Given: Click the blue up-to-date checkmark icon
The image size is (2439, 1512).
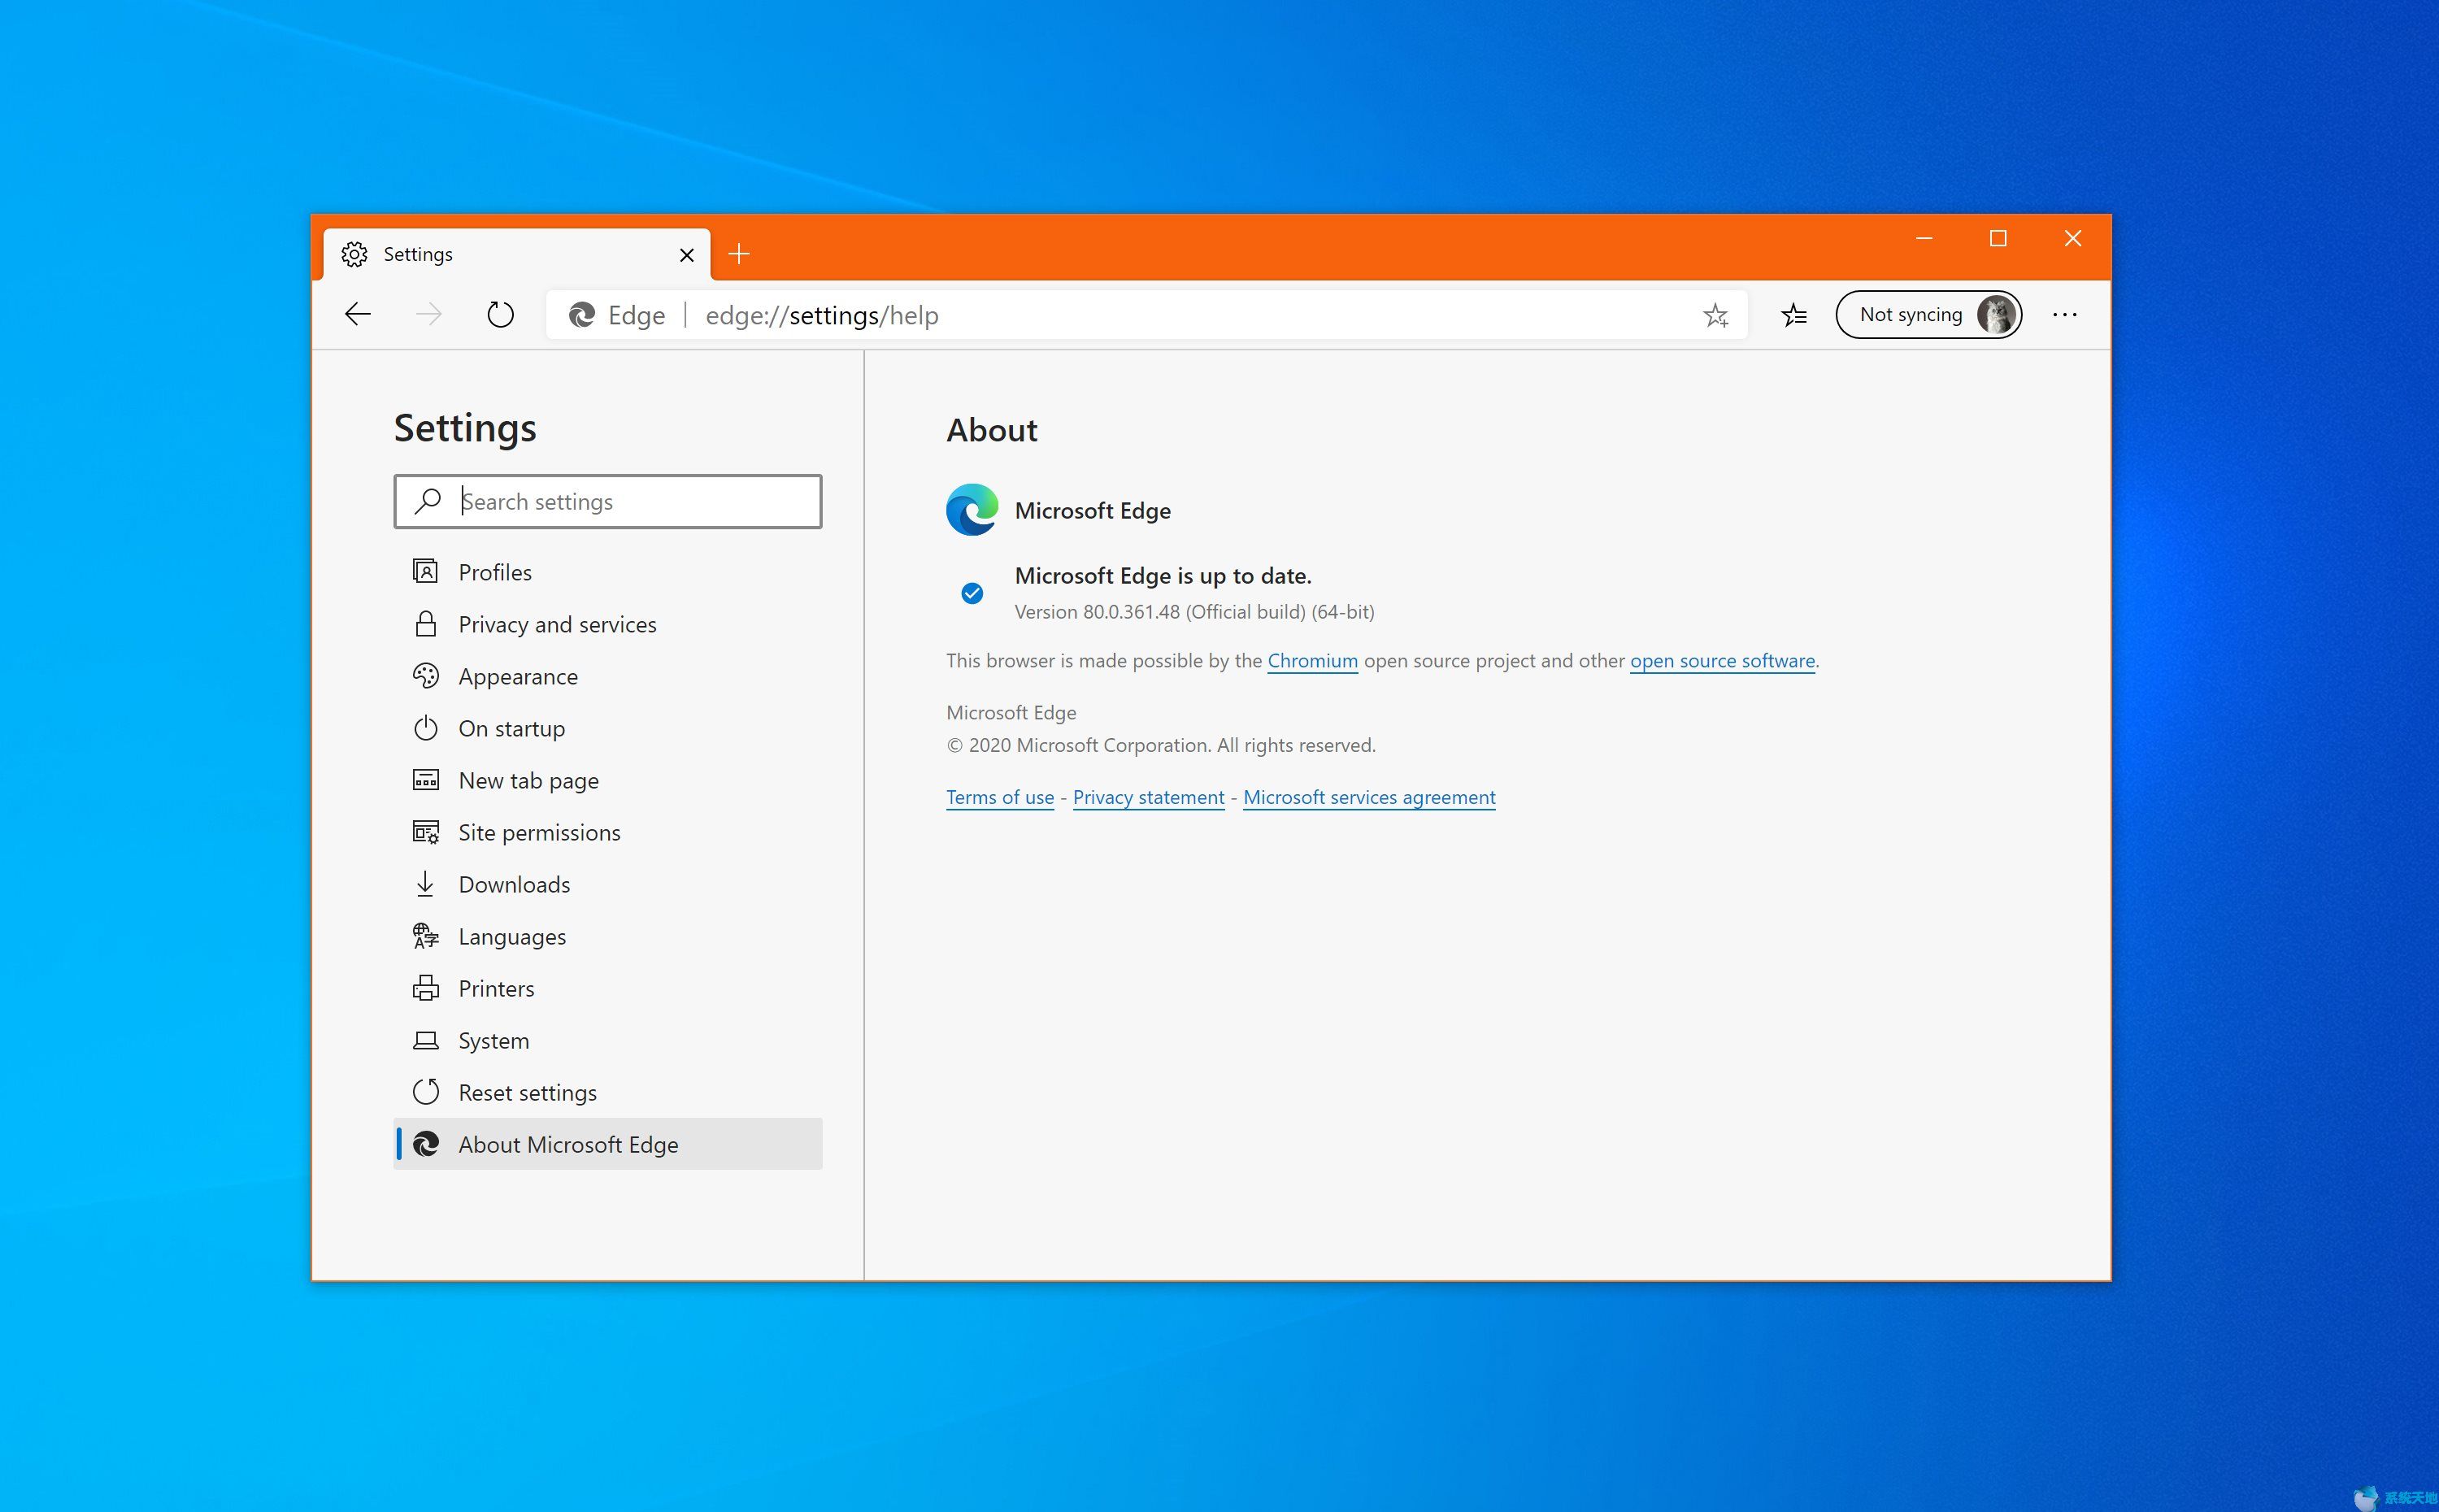Looking at the screenshot, I should click(x=972, y=593).
